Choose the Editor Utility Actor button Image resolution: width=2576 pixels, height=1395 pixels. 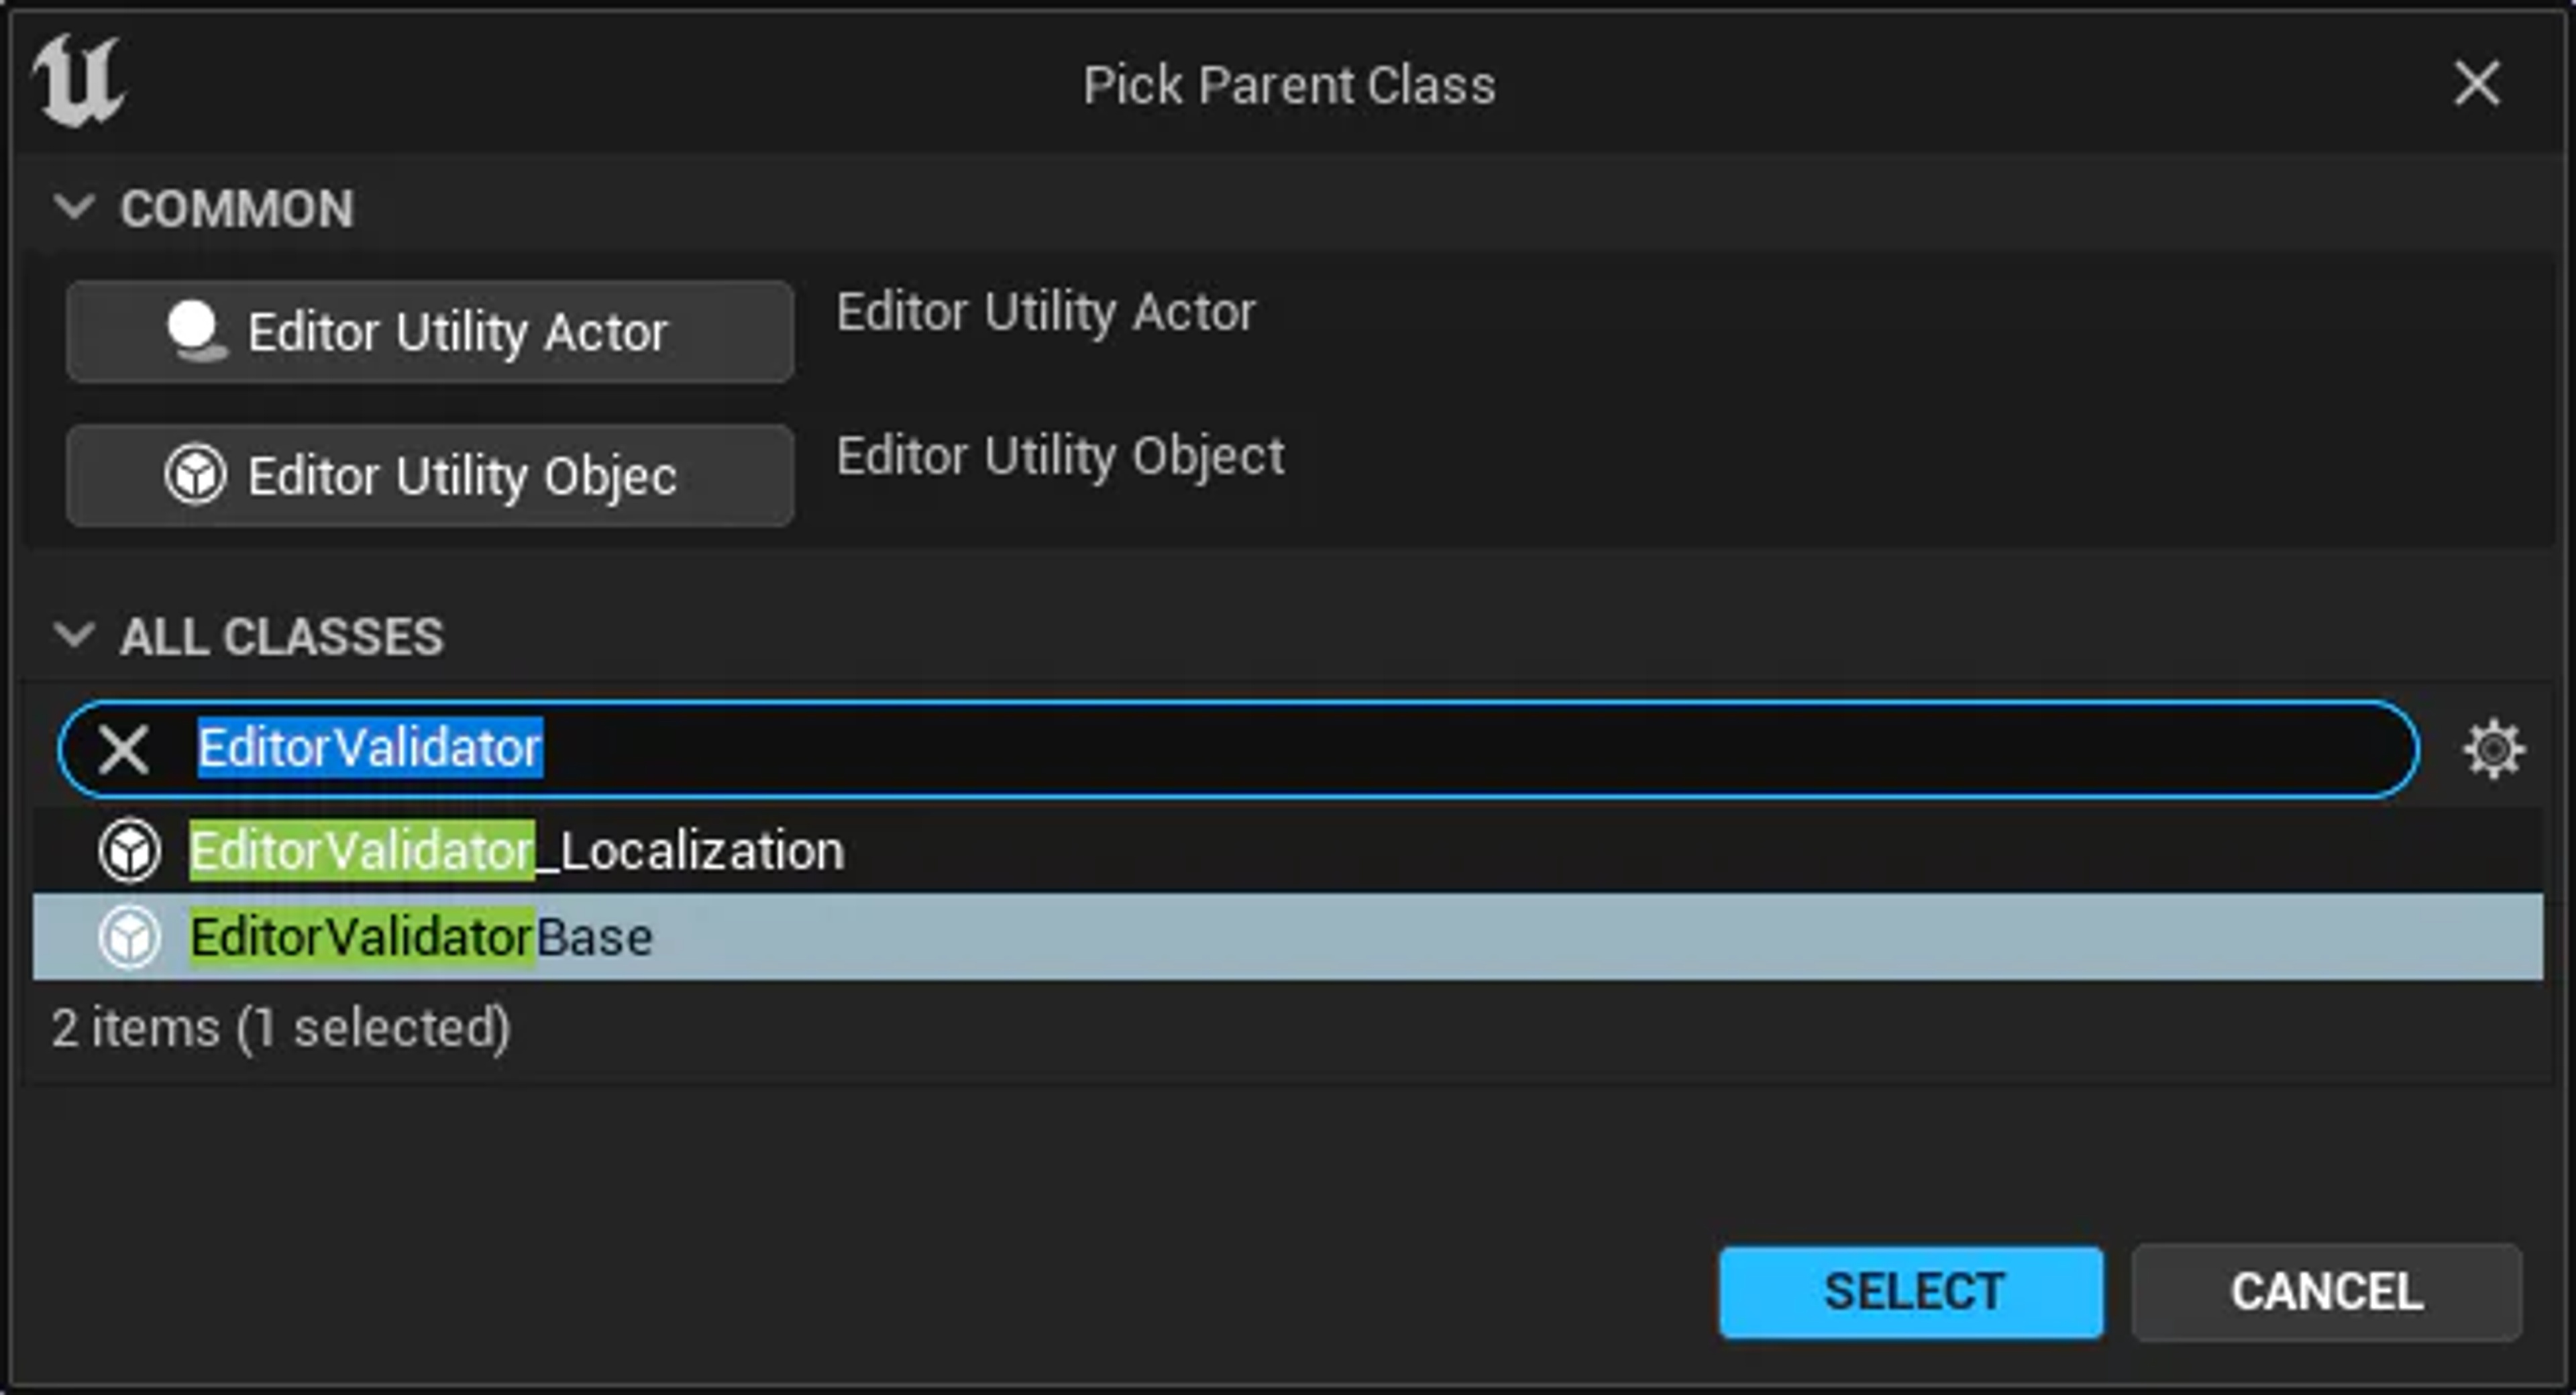tap(430, 332)
